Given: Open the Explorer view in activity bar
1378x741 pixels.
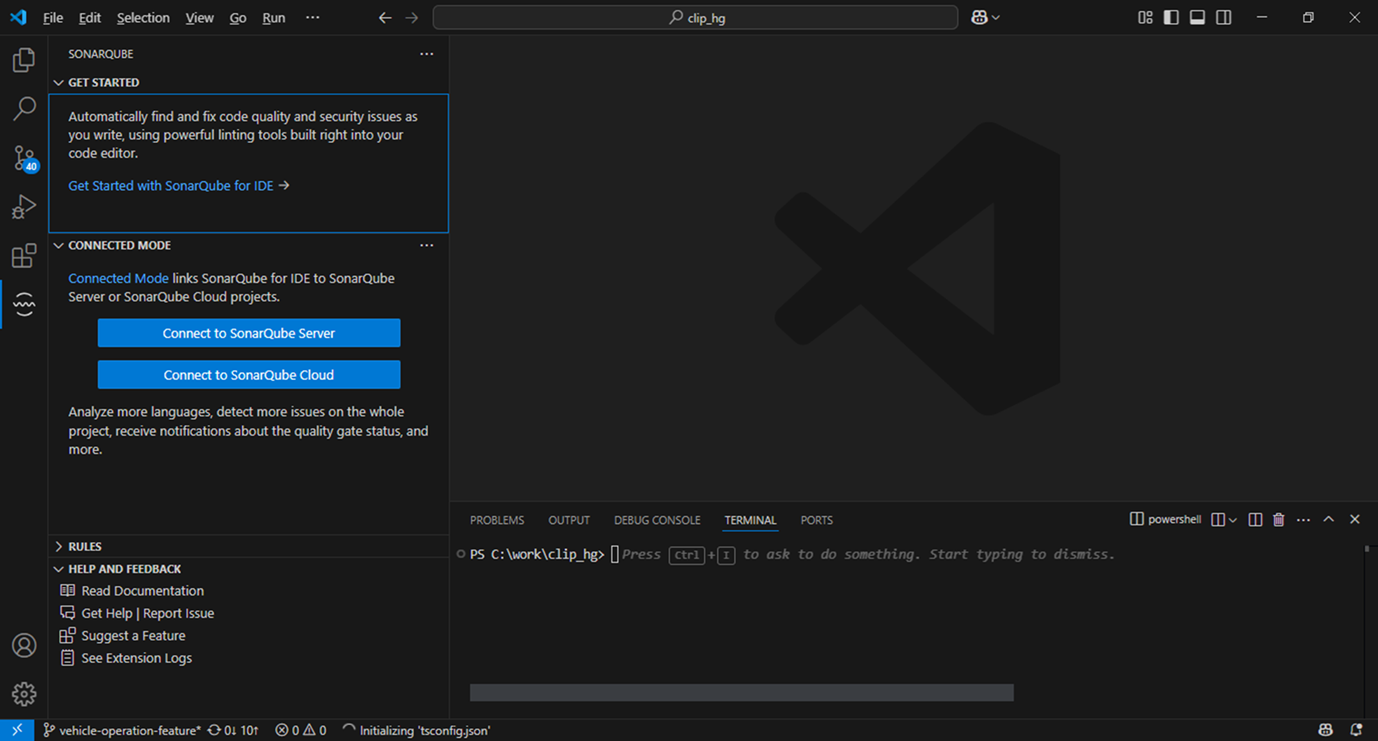Looking at the screenshot, I should point(24,60).
